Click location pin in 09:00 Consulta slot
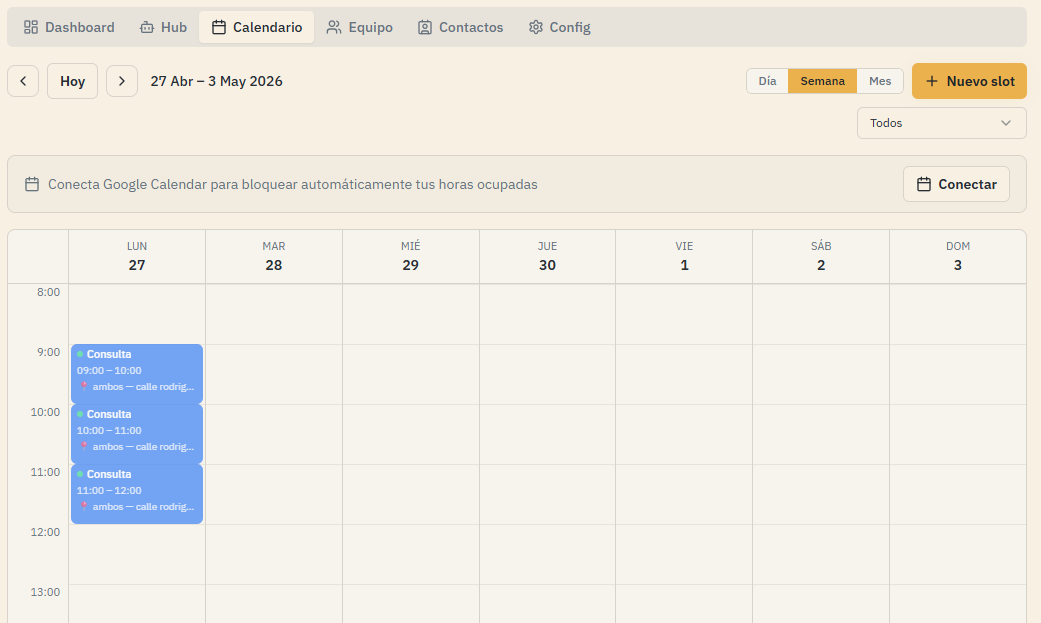Viewport: 1041px width, 623px height. click(84, 387)
